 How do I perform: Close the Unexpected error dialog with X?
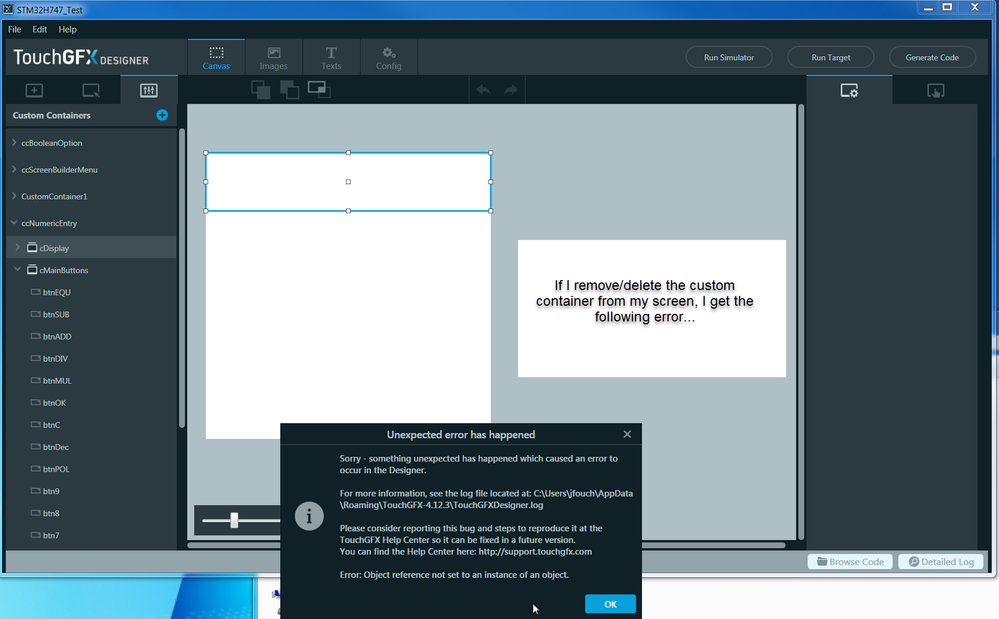tap(627, 434)
